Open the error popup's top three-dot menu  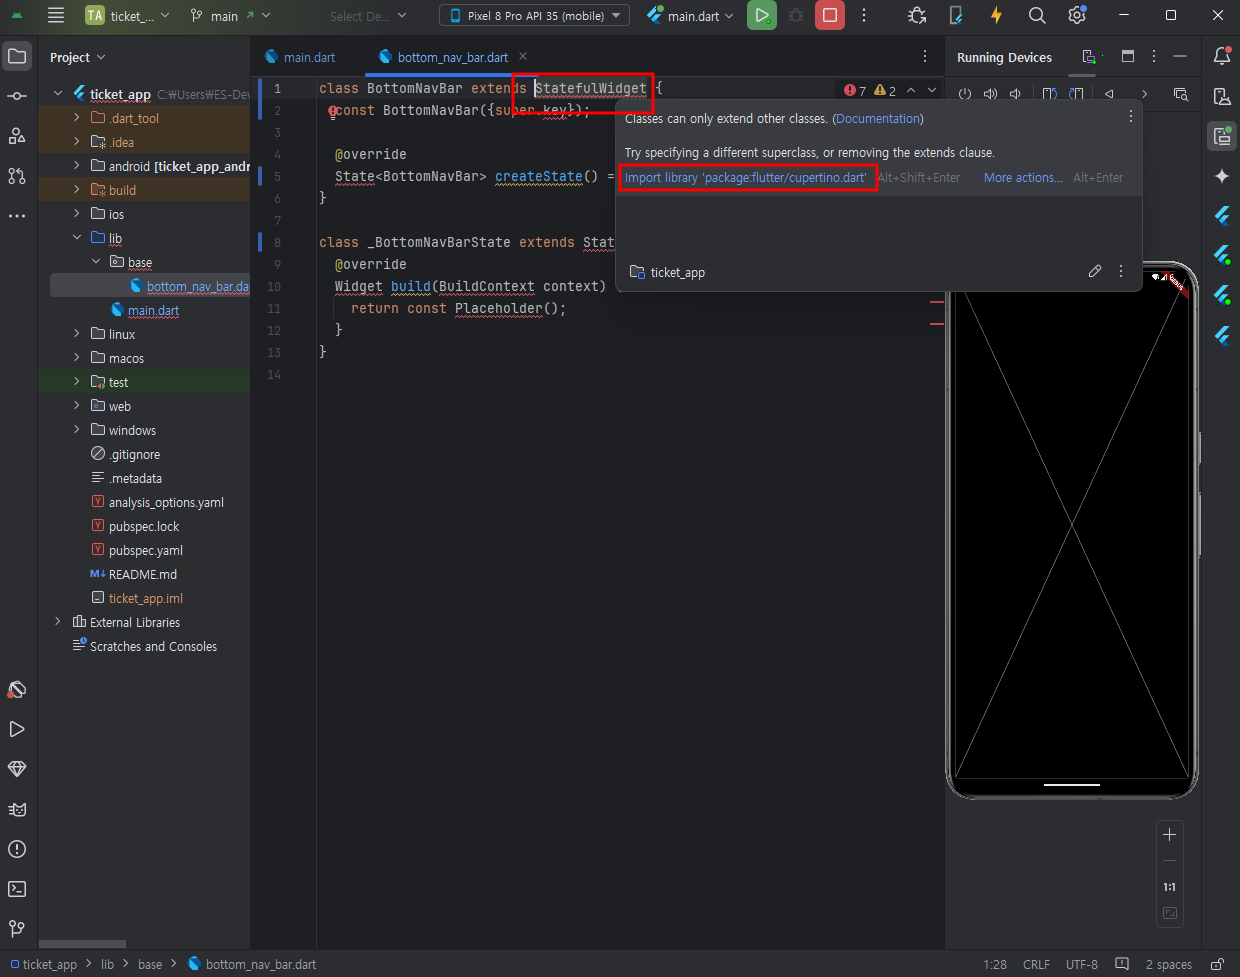(x=1131, y=117)
